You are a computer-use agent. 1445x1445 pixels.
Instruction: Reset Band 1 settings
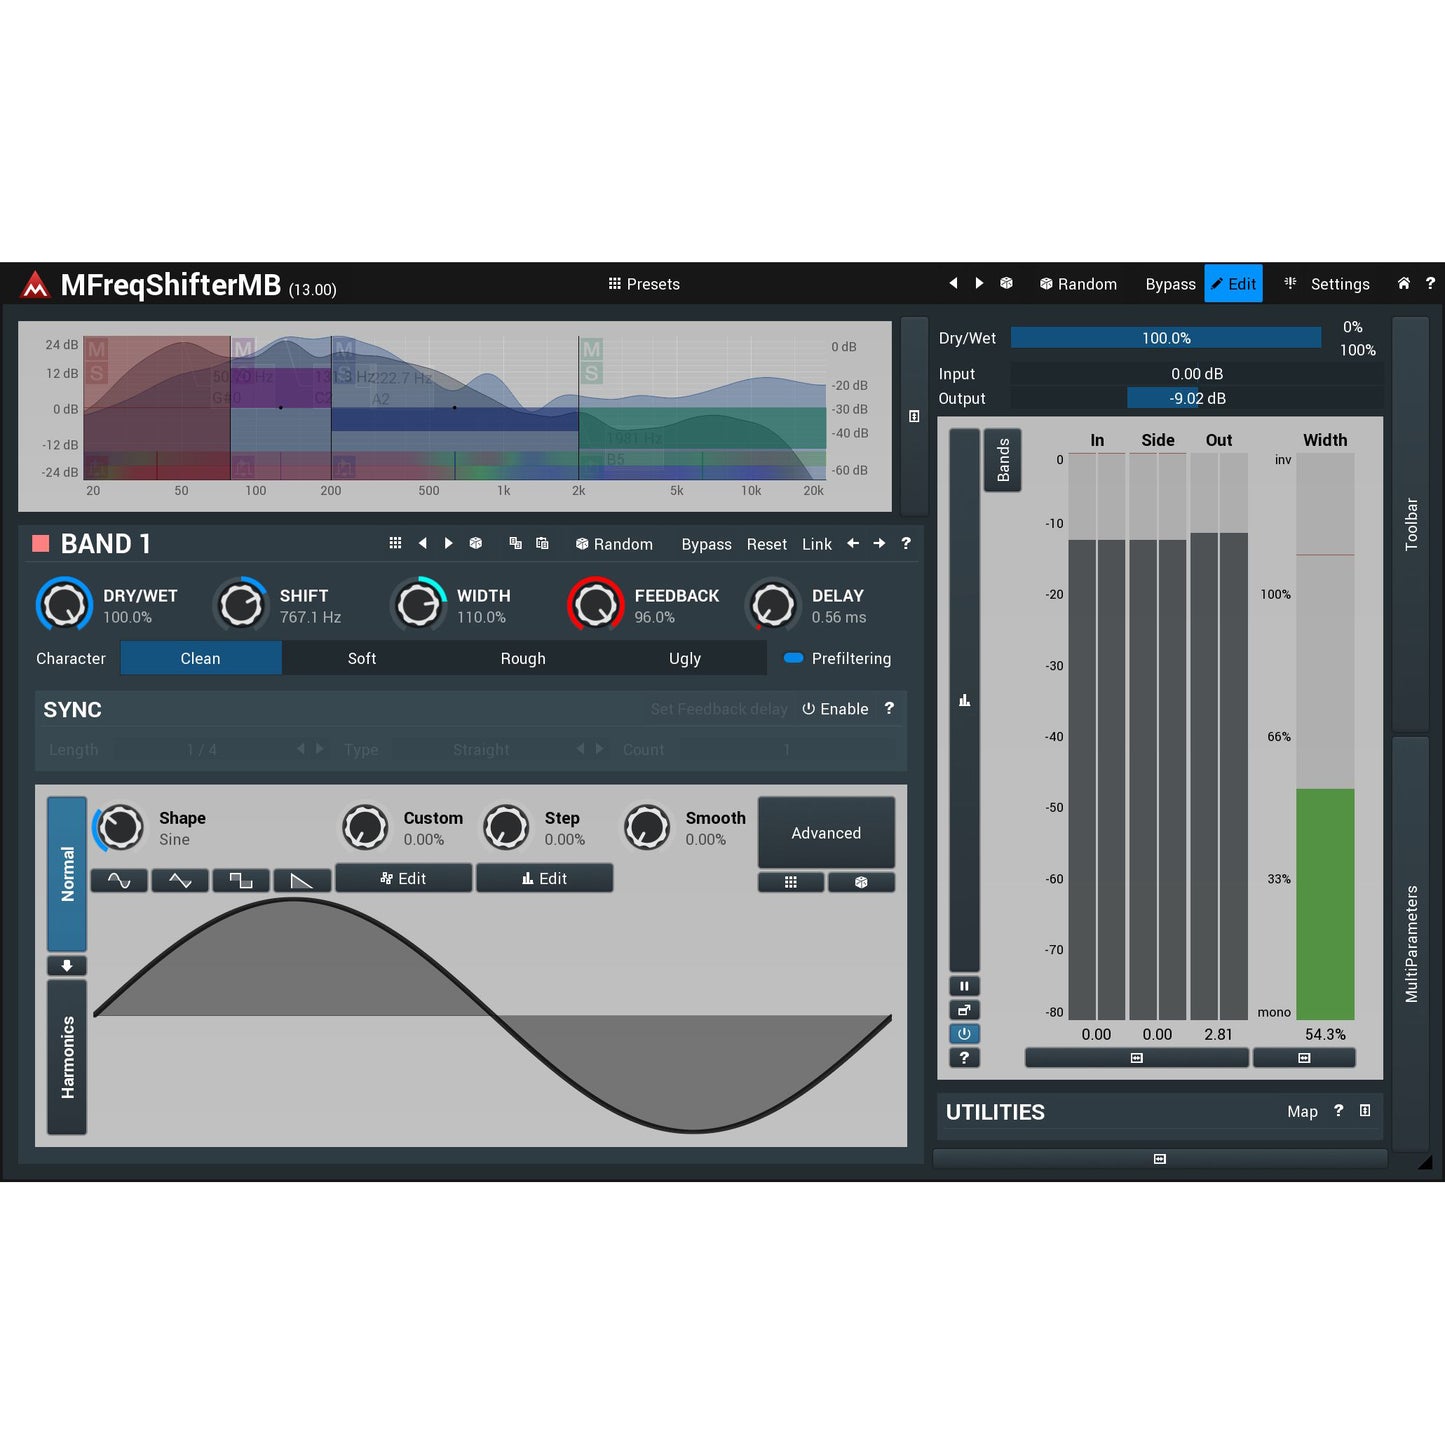(x=766, y=544)
